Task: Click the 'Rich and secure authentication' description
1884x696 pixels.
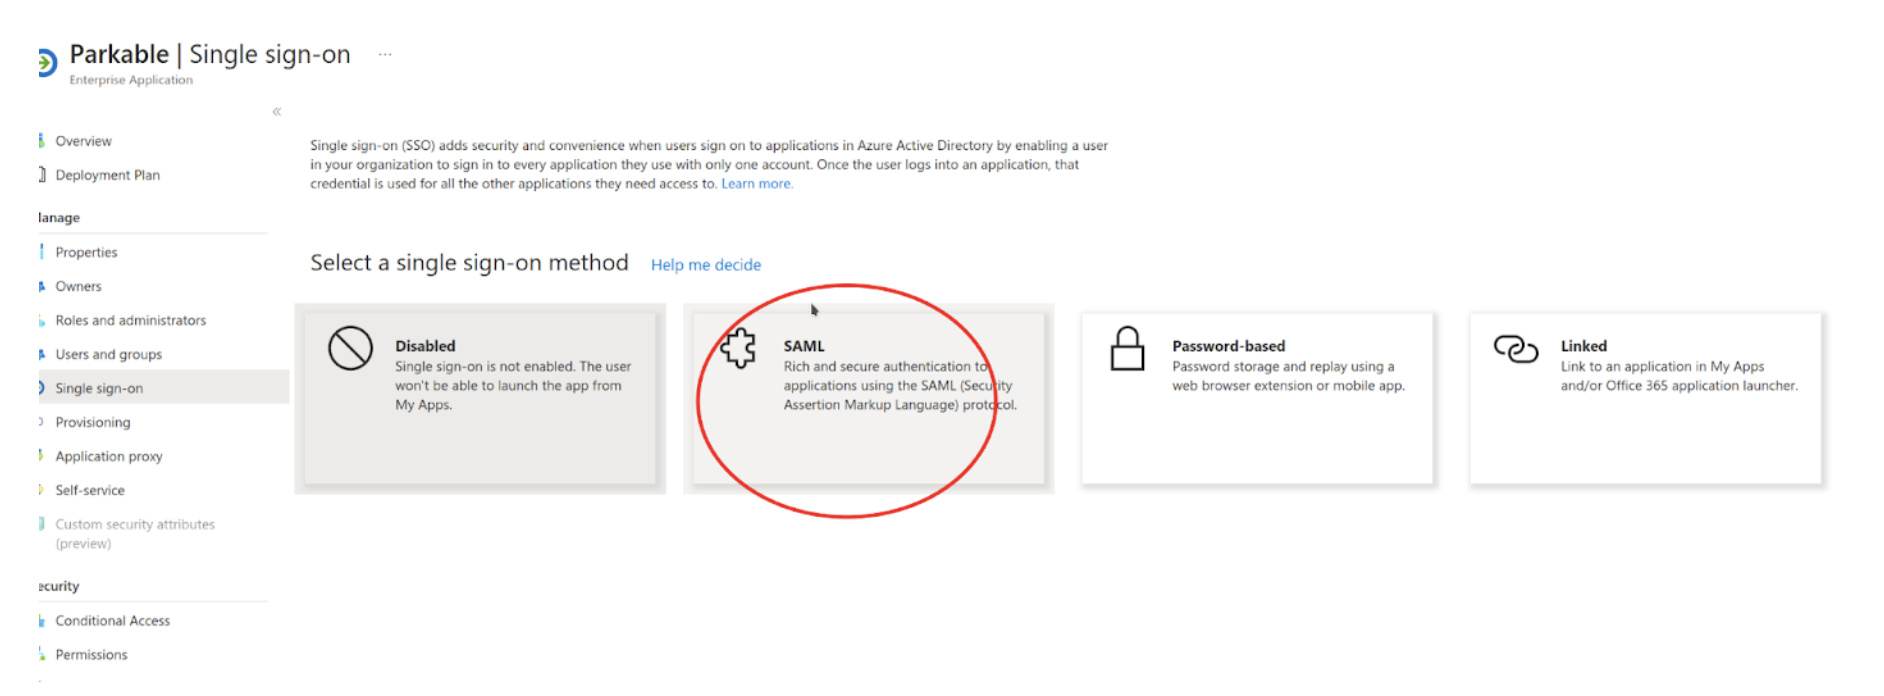Action: [x=900, y=385]
